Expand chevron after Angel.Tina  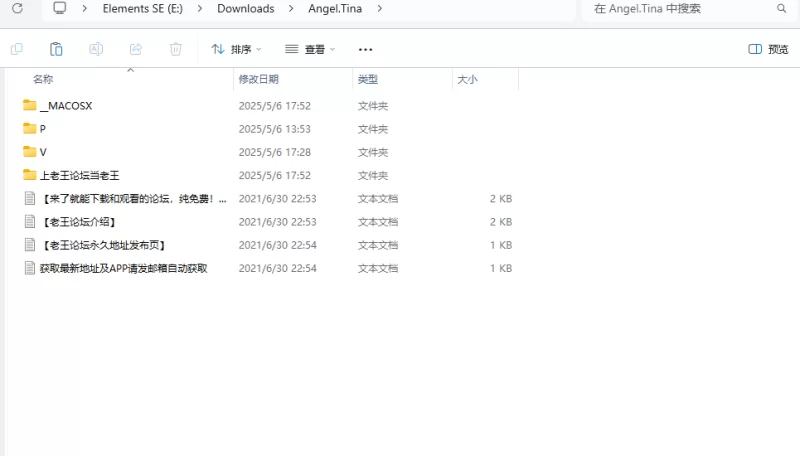(380, 8)
